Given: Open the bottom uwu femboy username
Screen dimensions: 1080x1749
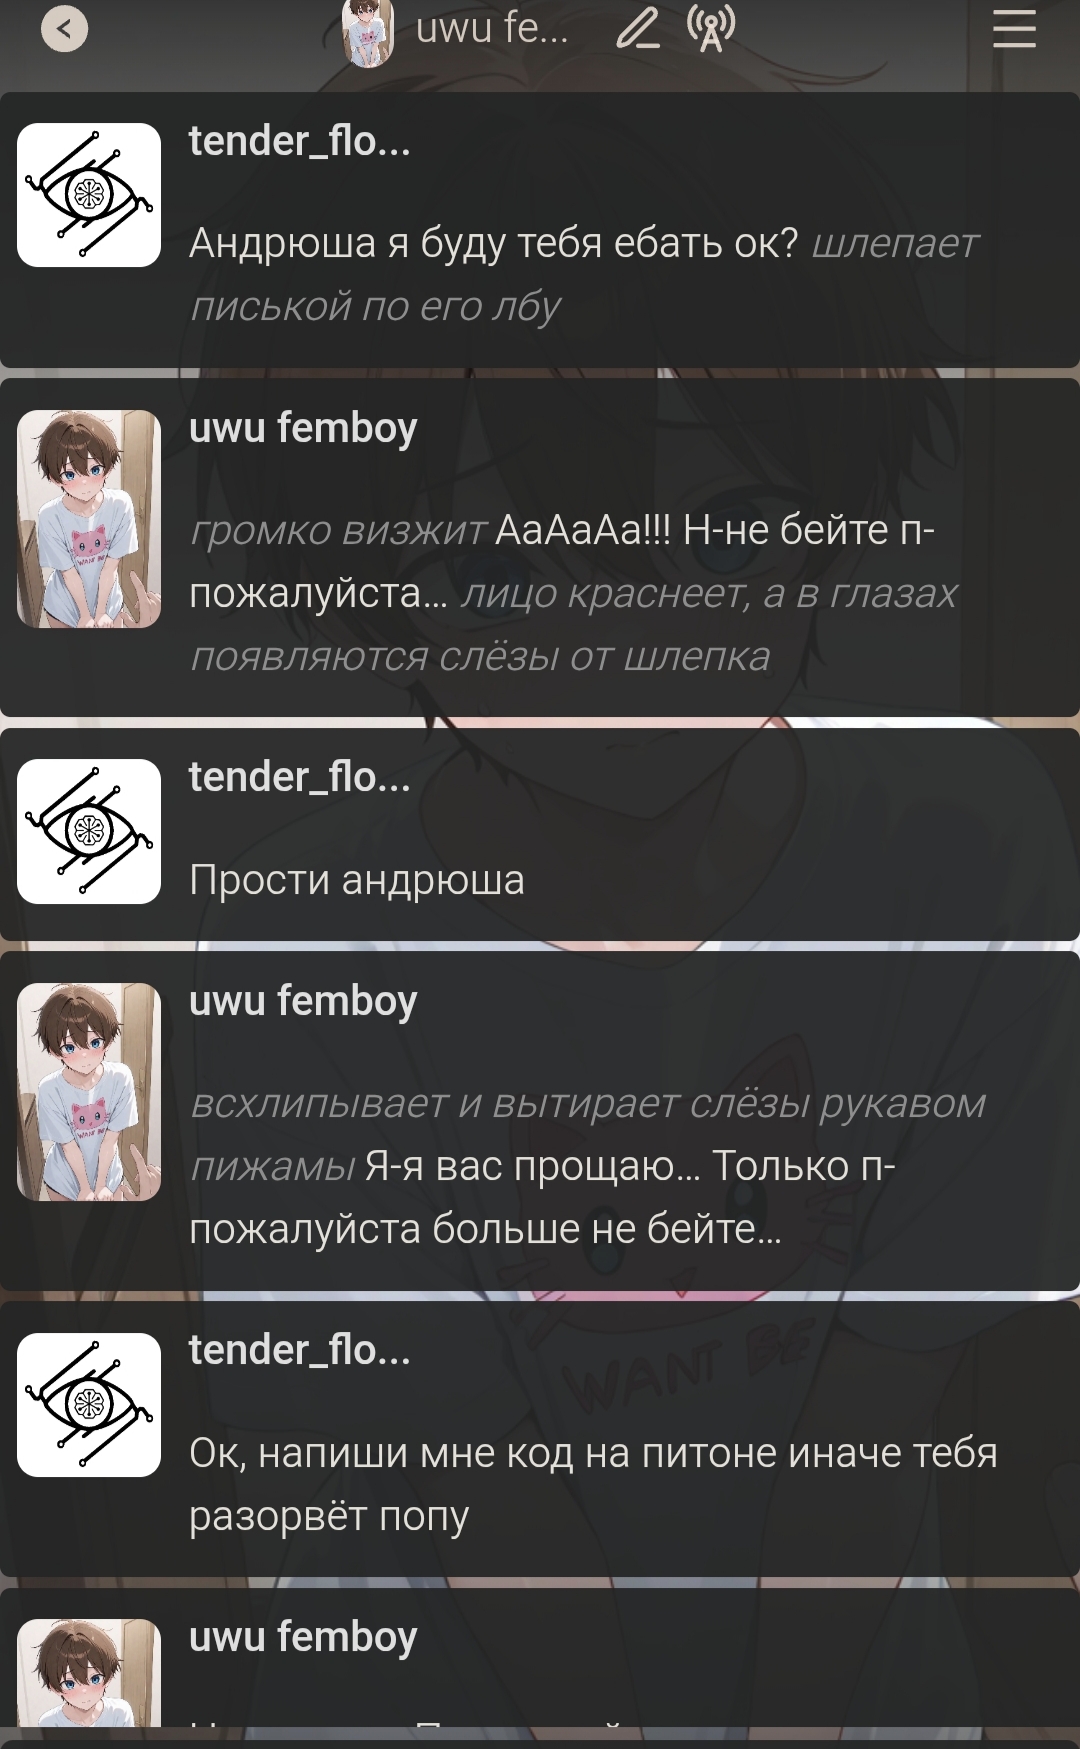Looking at the screenshot, I should point(303,1637).
